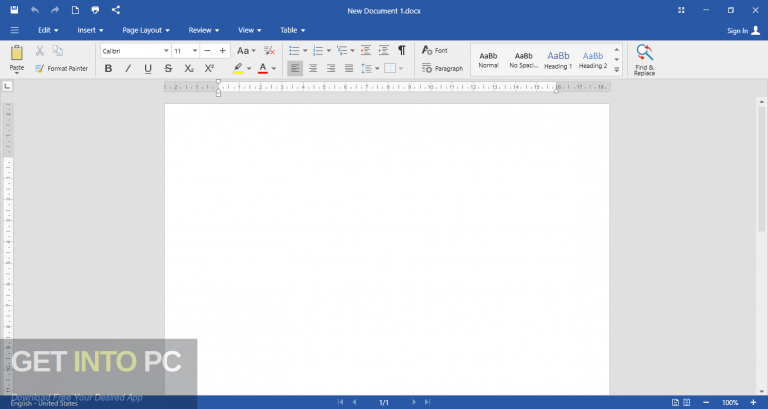Align text left
Image resolution: width=768 pixels, height=409 pixels.
[x=295, y=69]
